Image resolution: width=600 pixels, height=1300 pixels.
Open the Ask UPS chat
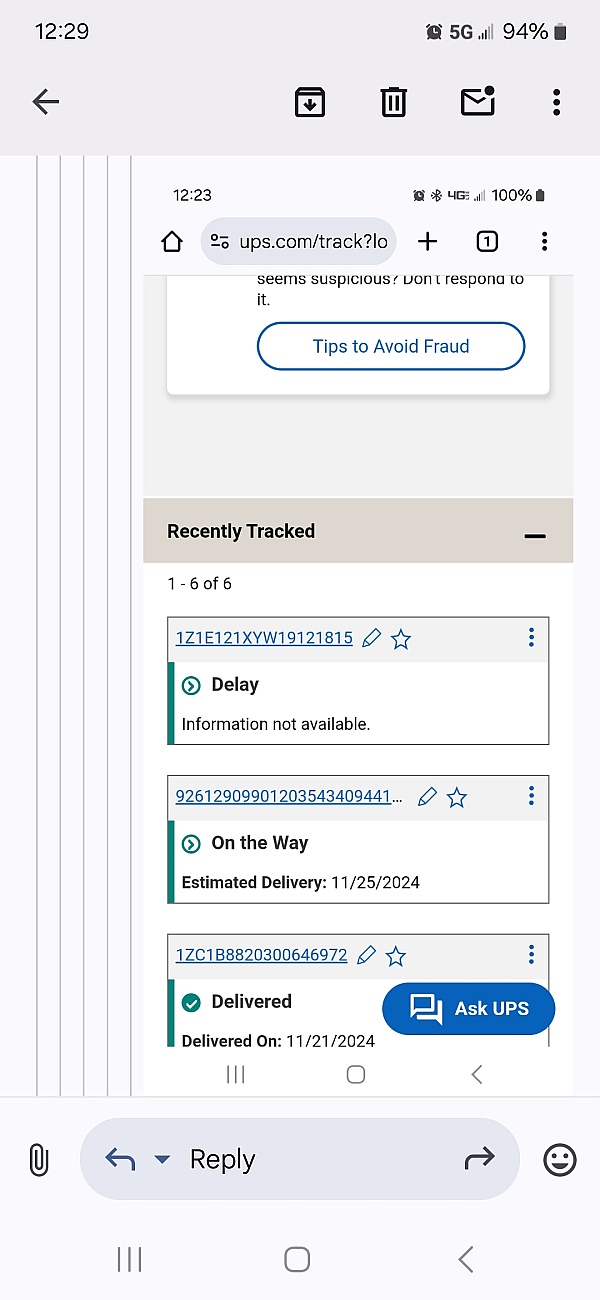468,1008
